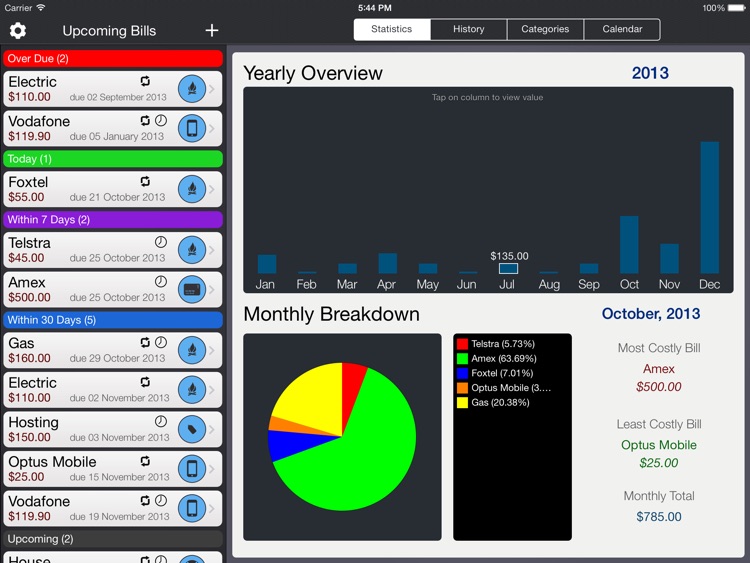This screenshot has height=563, width=750.
Task: Open Amex bill details via chevron
Action: point(212,289)
